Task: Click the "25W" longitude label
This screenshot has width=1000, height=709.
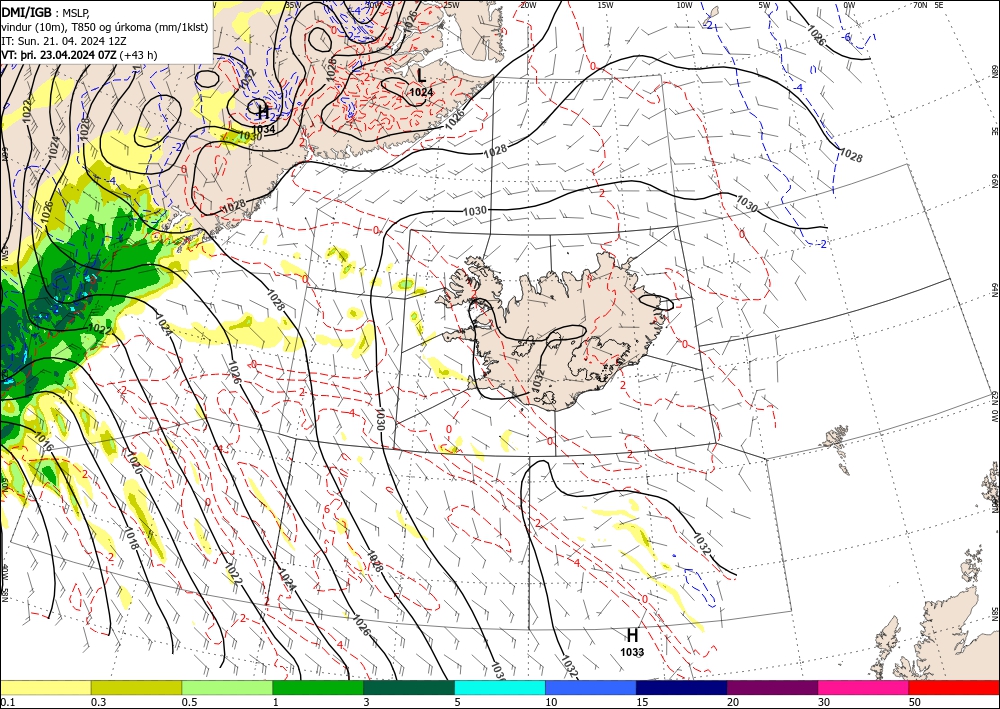Action: 451,5
